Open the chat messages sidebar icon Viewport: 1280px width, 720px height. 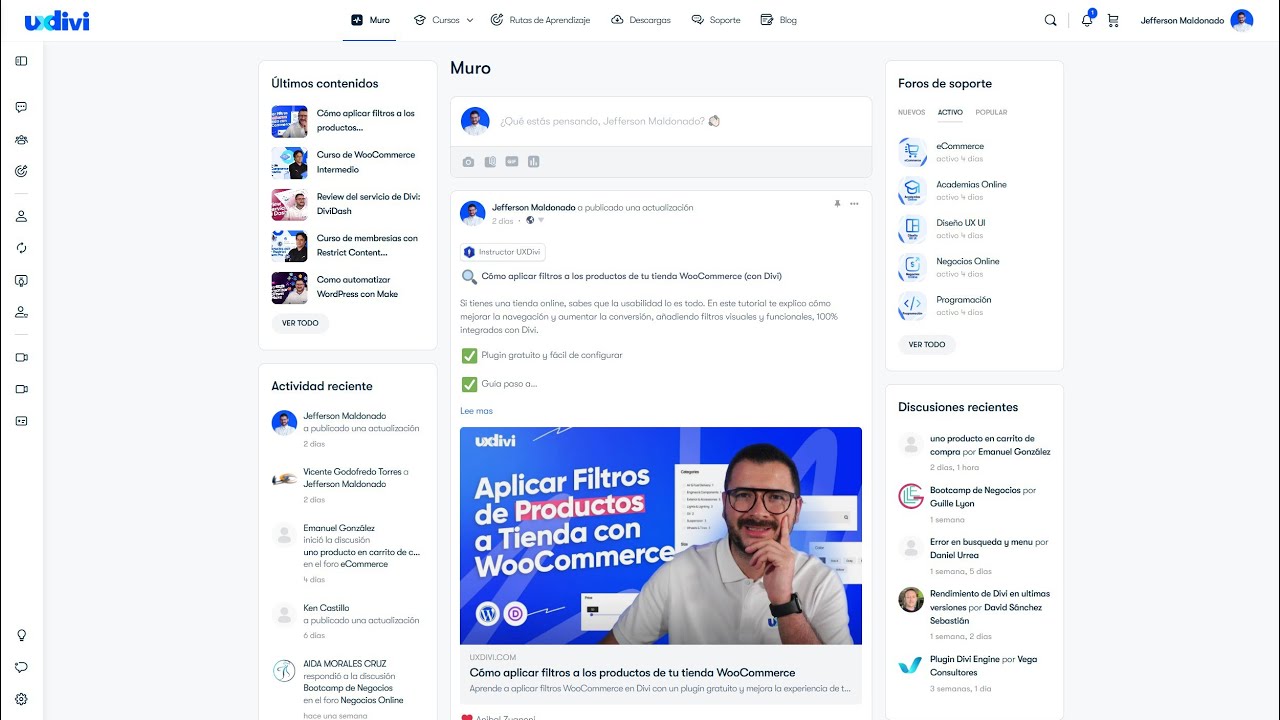[21, 107]
